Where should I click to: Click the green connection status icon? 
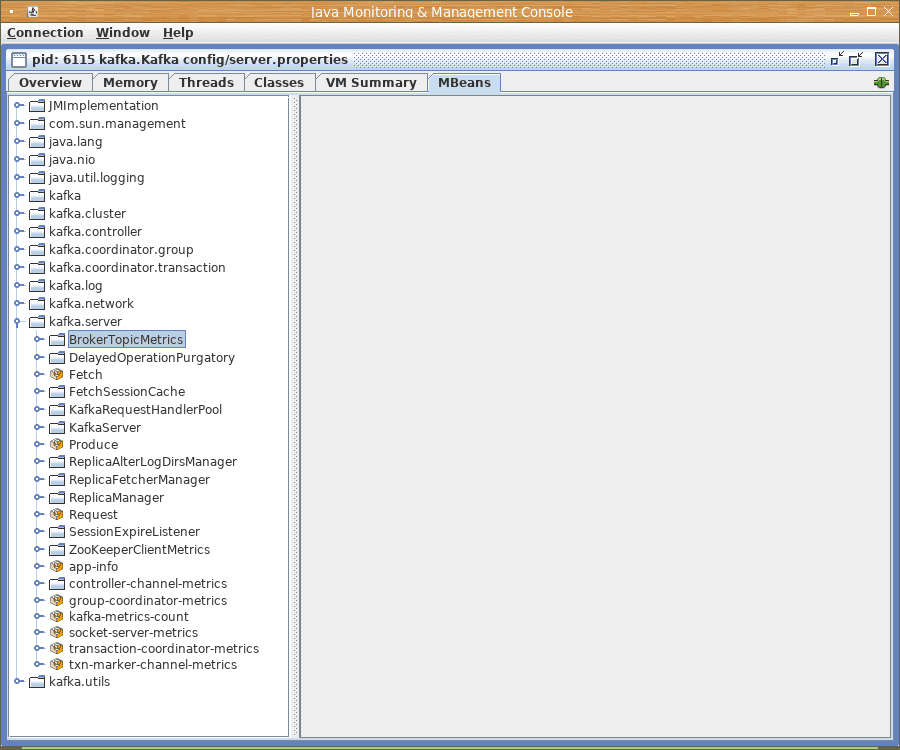[x=881, y=83]
